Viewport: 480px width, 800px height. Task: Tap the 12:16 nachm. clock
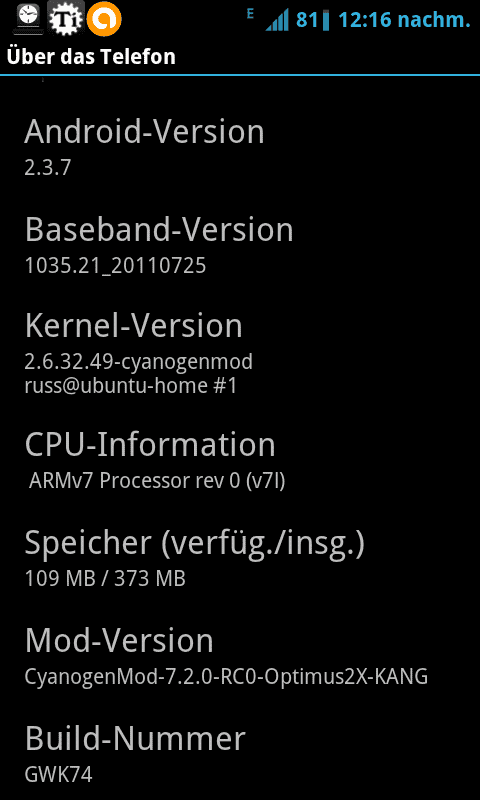(404, 20)
